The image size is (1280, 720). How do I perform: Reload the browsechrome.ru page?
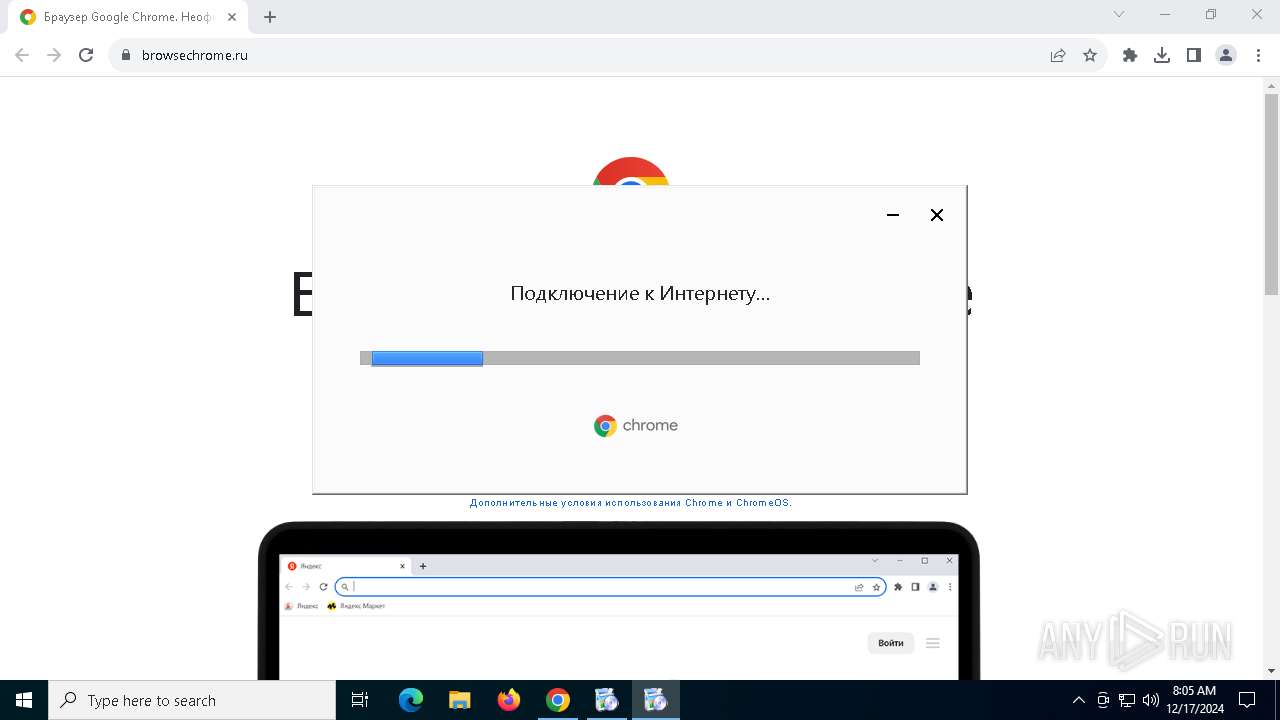[x=86, y=55]
